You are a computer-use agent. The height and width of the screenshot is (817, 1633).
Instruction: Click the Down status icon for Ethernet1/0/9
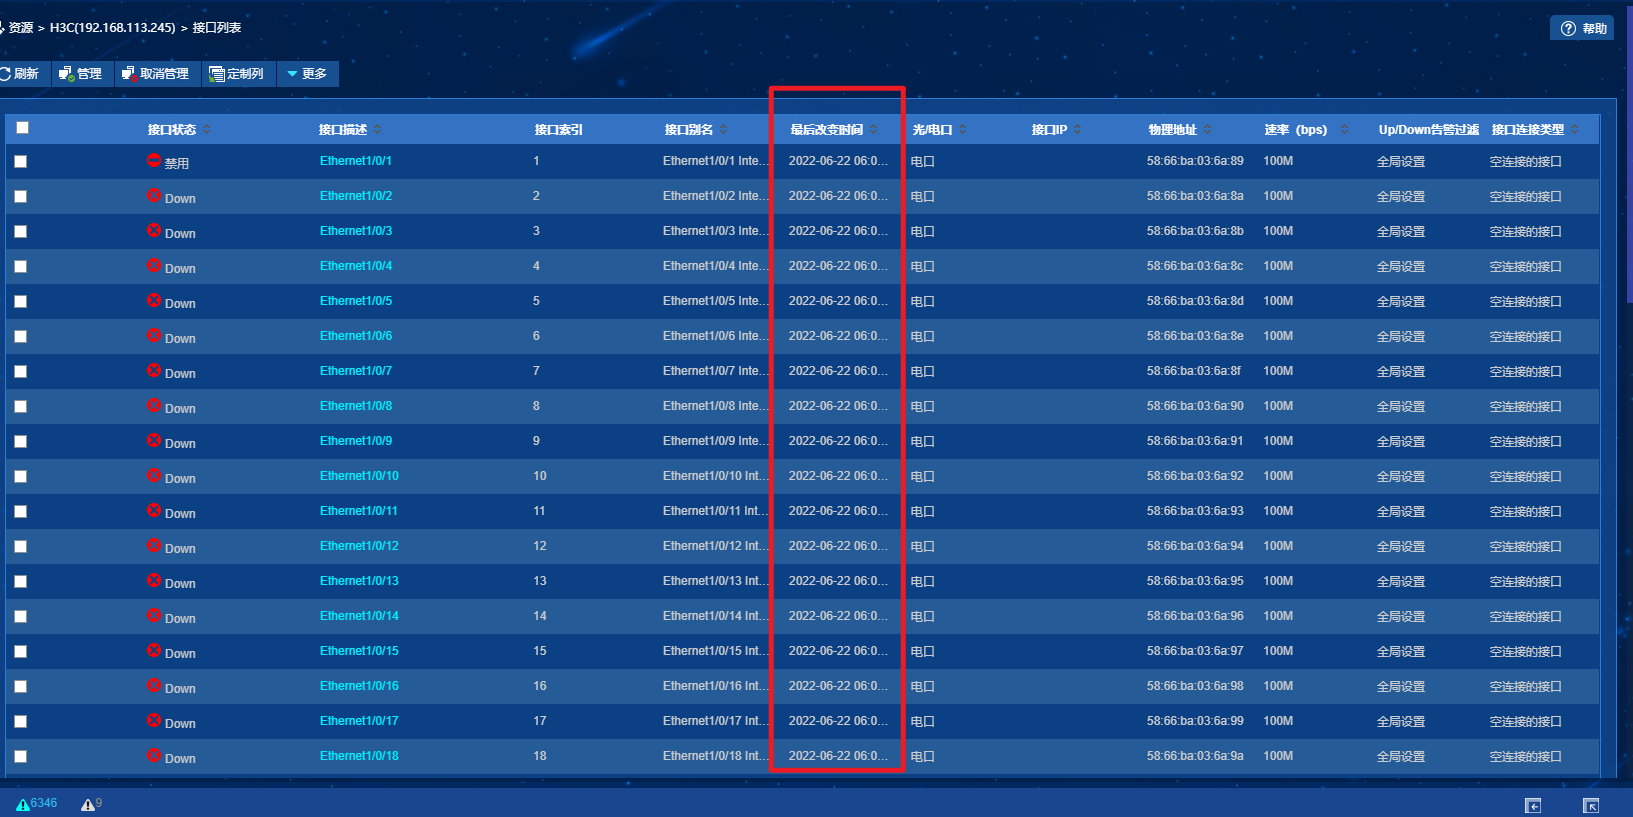pyautogui.click(x=154, y=440)
